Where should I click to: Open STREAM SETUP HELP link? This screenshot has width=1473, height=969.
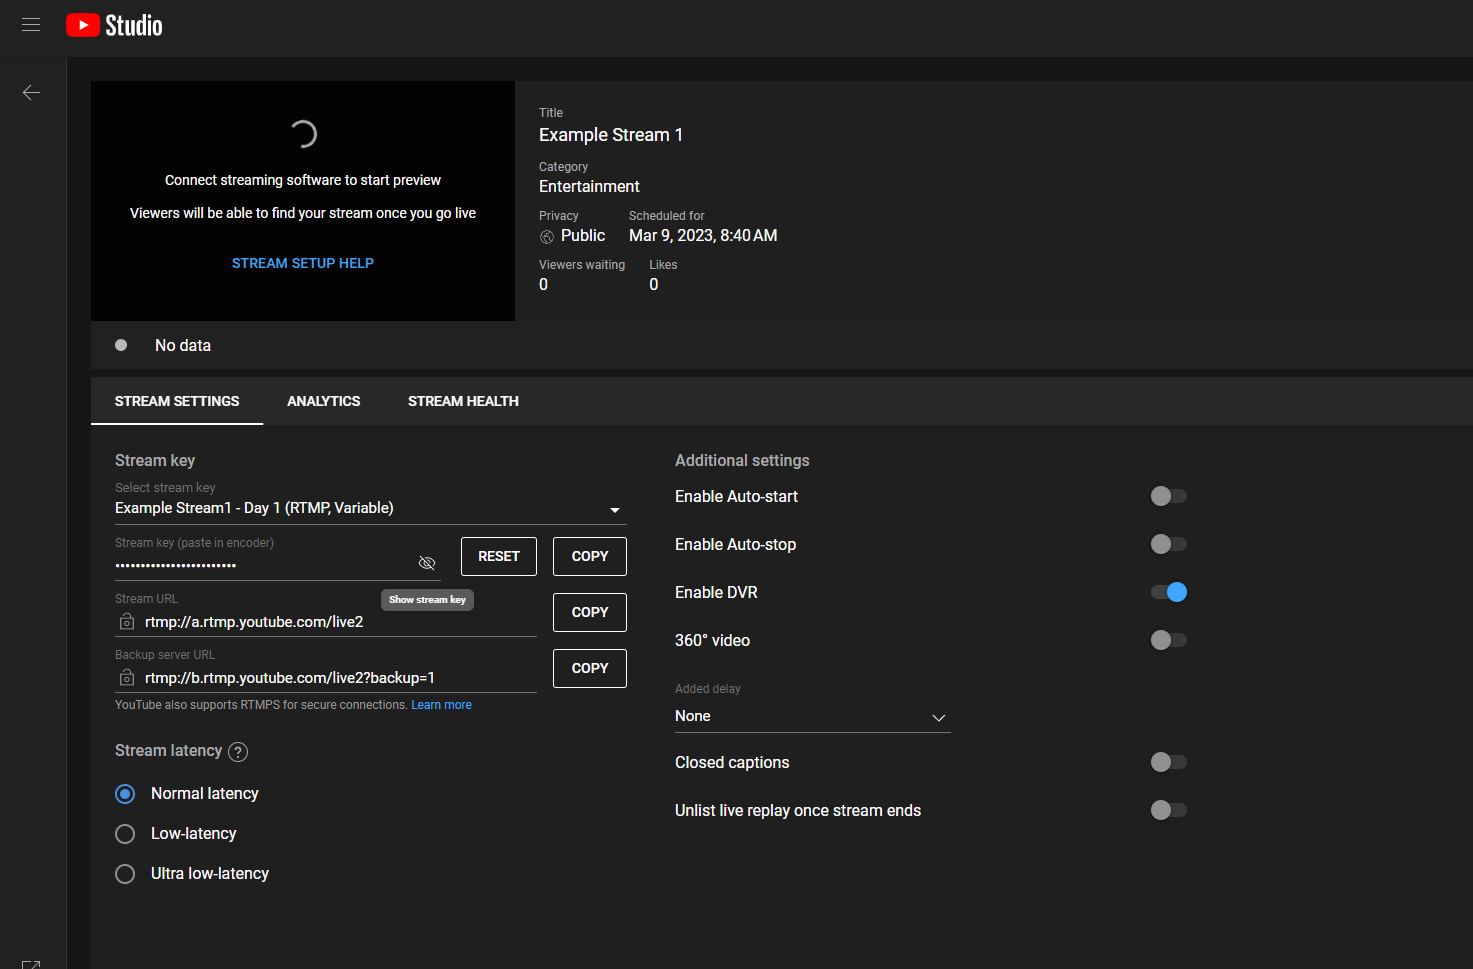tap(303, 263)
